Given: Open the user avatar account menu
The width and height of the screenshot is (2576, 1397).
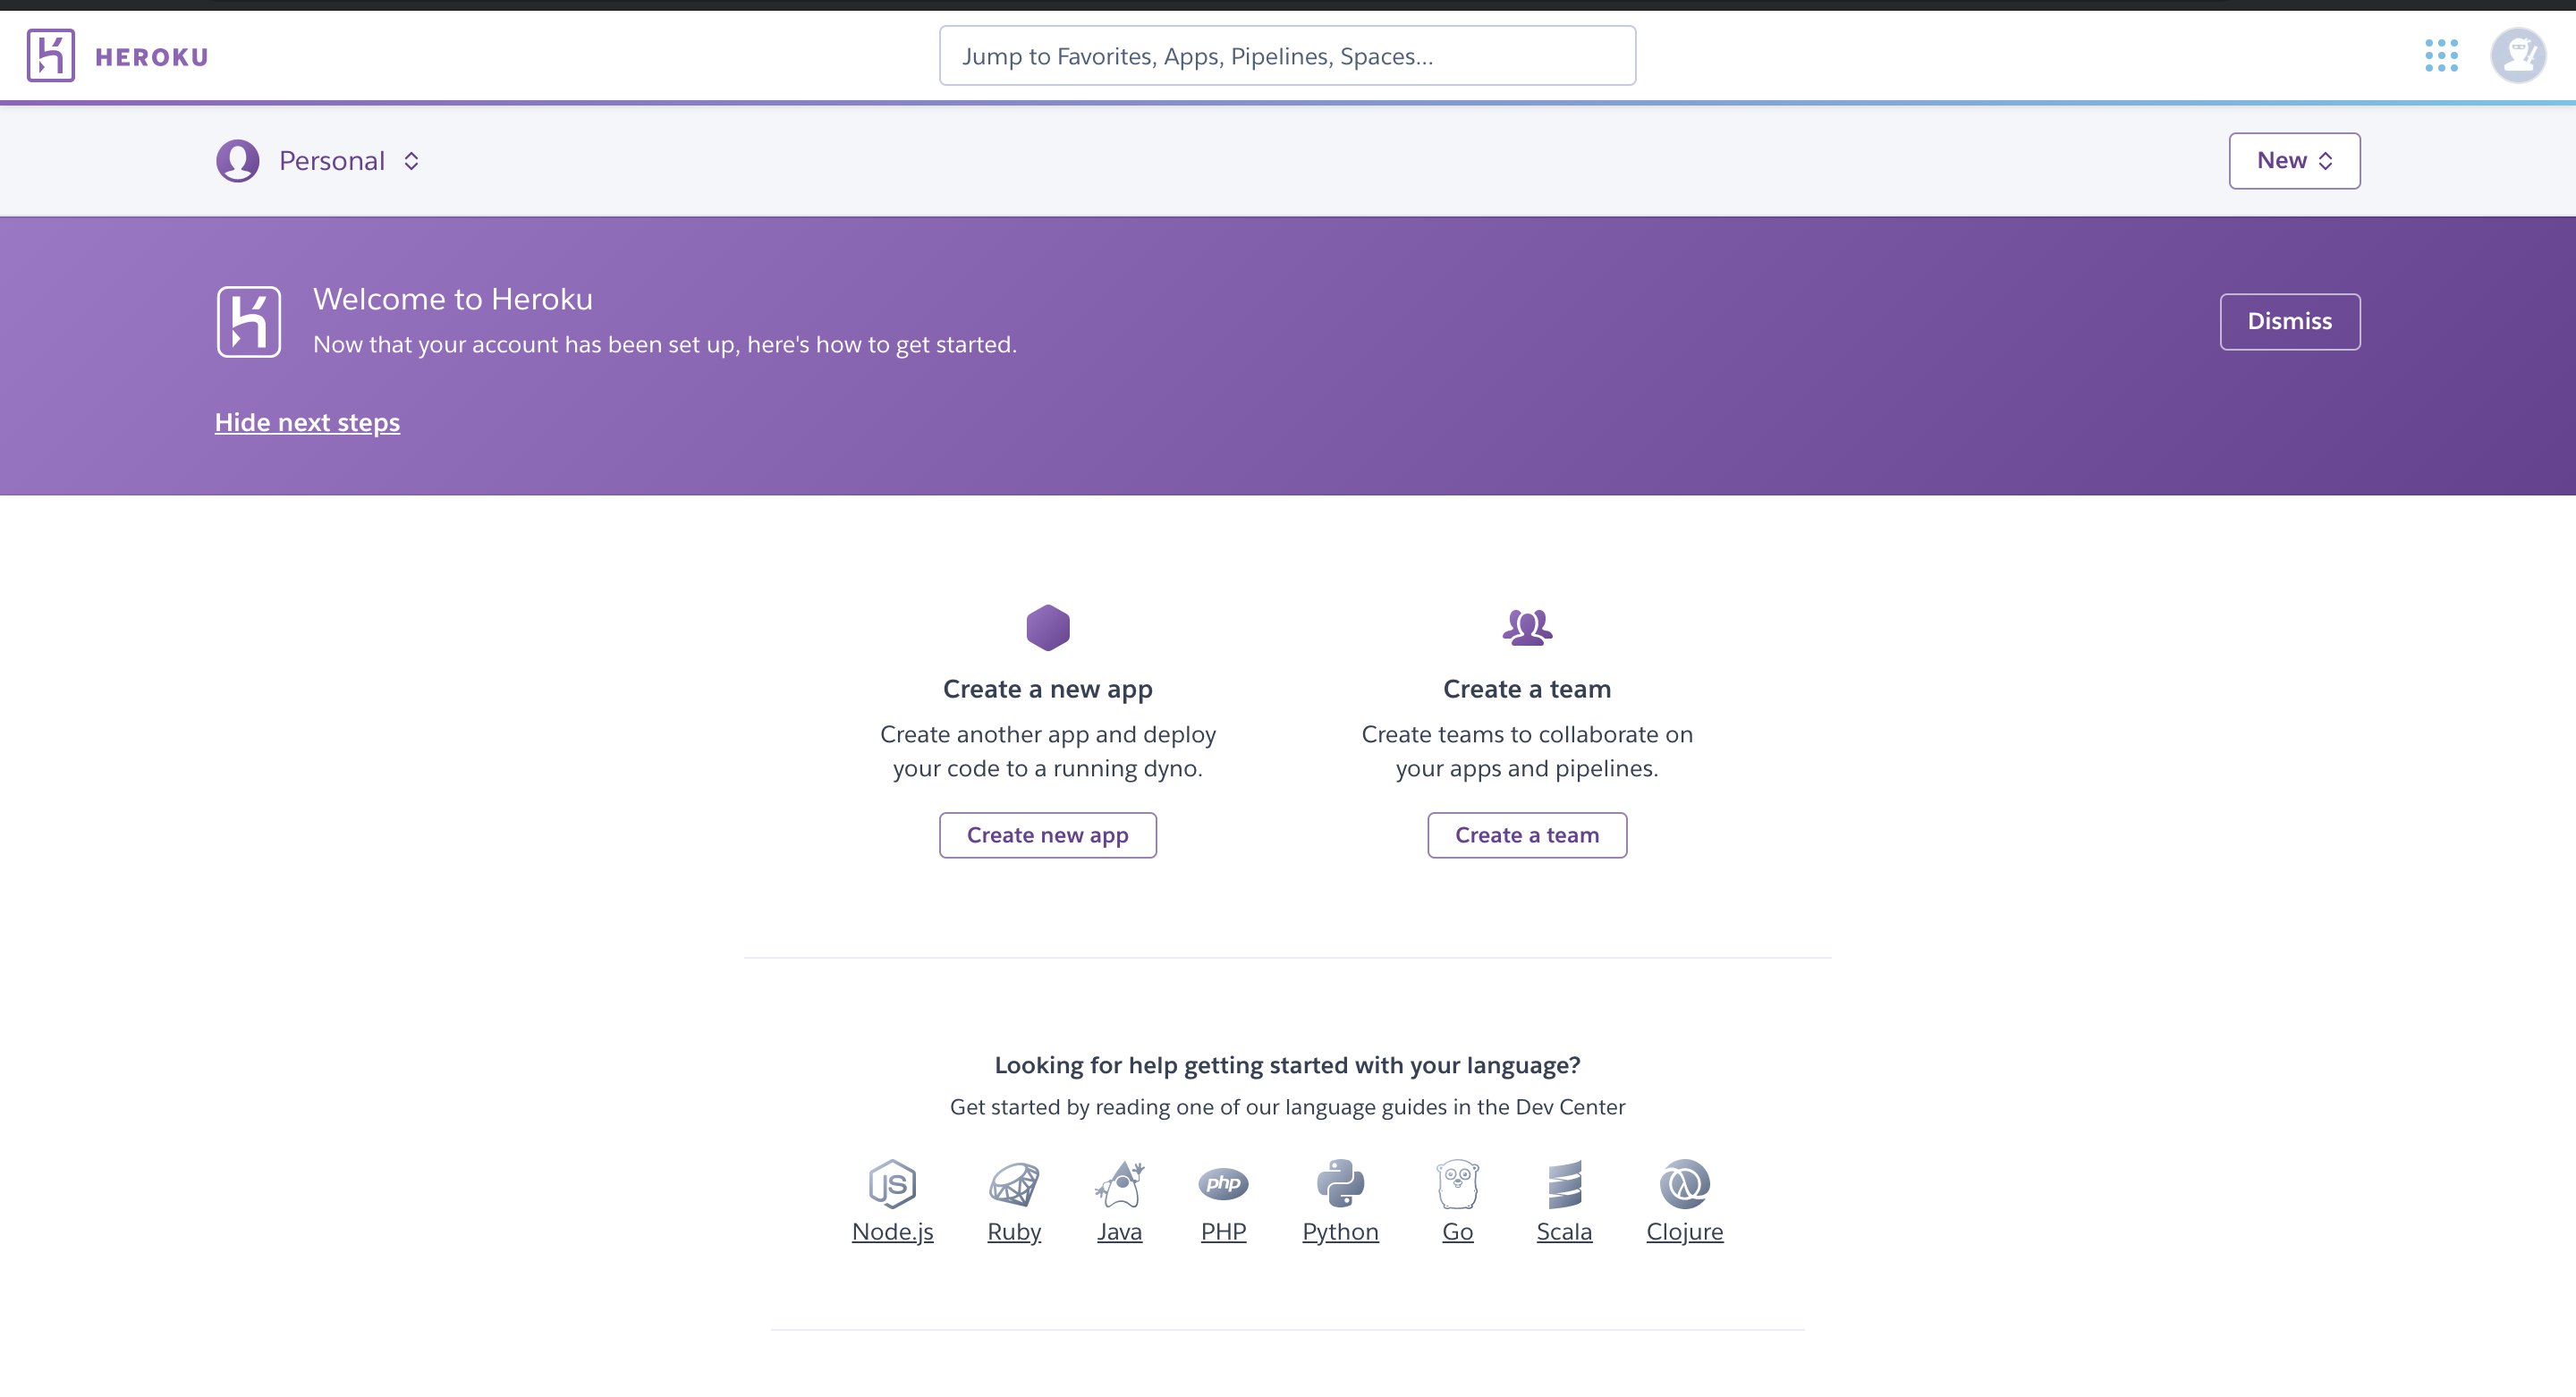Looking at the screenshot, I should point(2517,56).
